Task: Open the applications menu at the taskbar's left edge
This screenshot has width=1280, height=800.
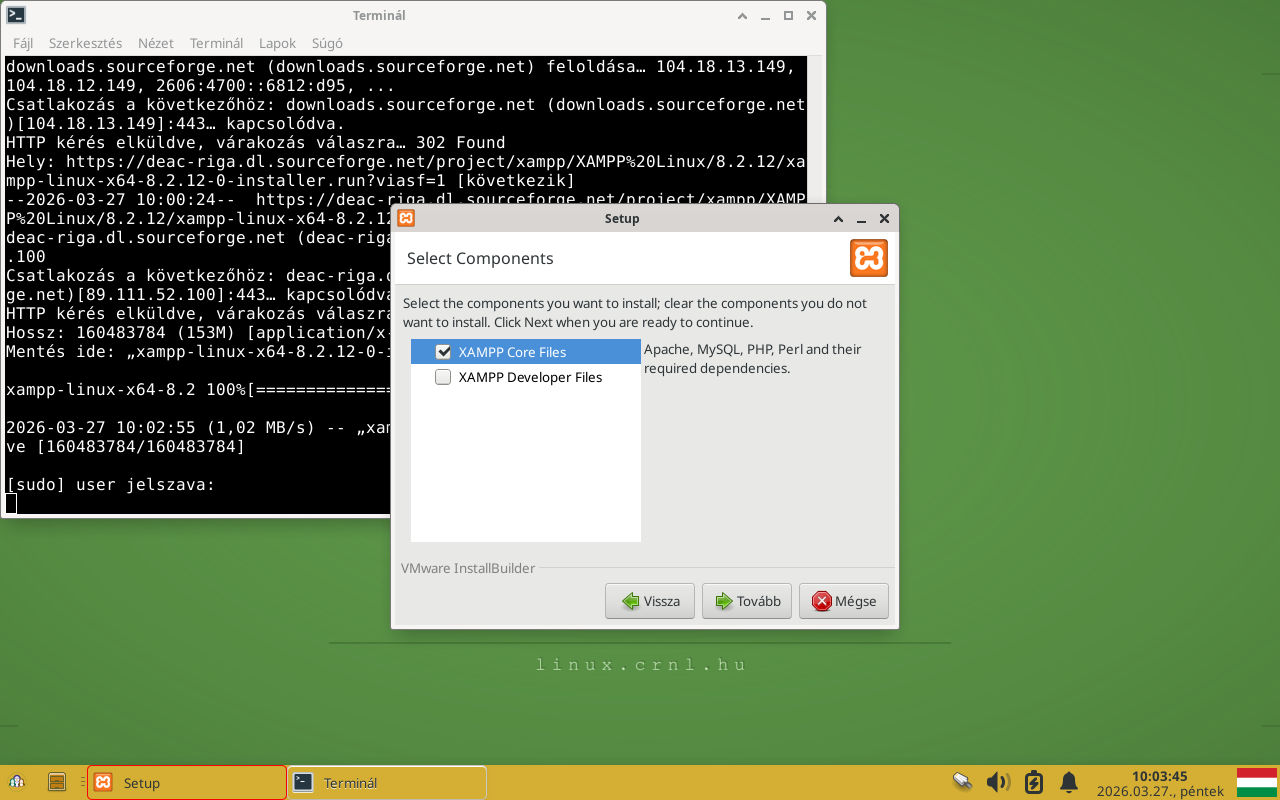Action: (17, 781)
